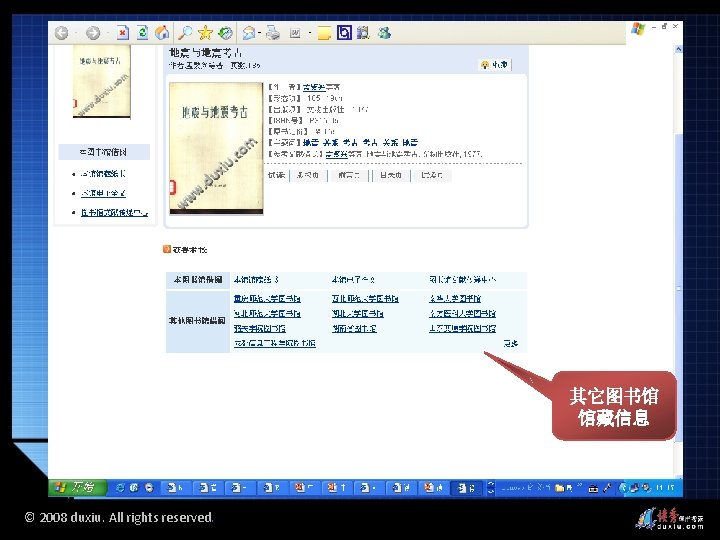
Task: Open the 湖北大学图书馆 library link
Action: click(357, 314)
